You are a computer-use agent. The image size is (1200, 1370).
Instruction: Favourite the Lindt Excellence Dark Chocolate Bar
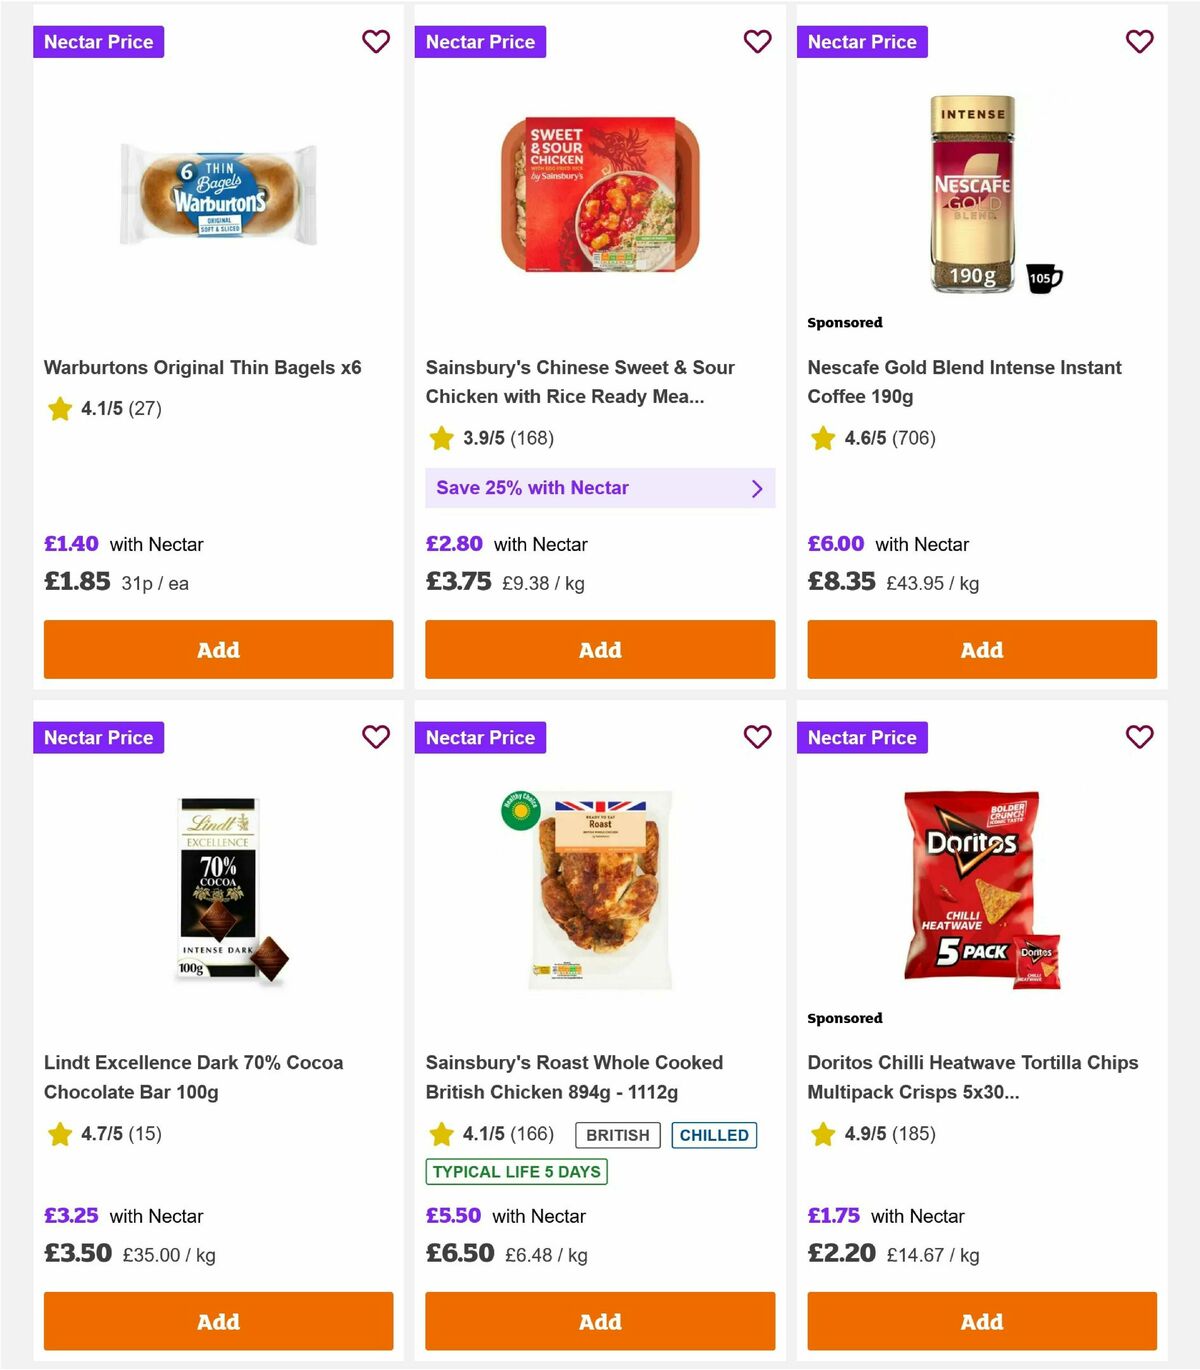point(376,737)
